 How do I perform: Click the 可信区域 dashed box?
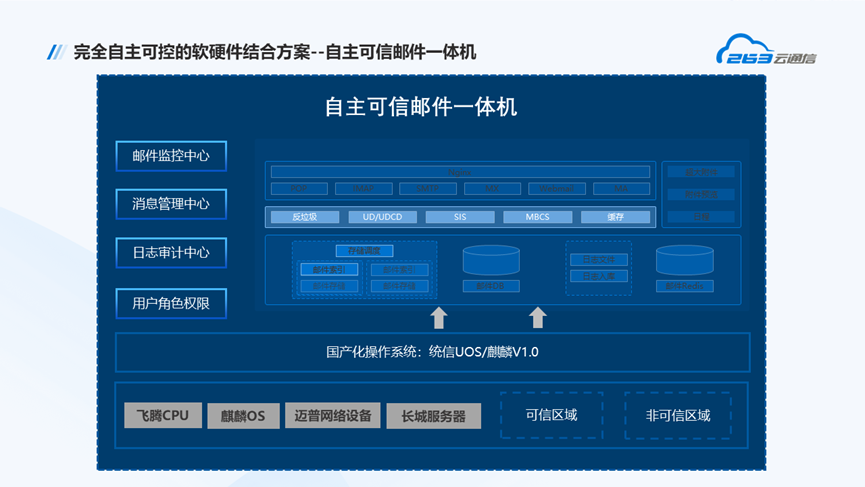(551, 415)
